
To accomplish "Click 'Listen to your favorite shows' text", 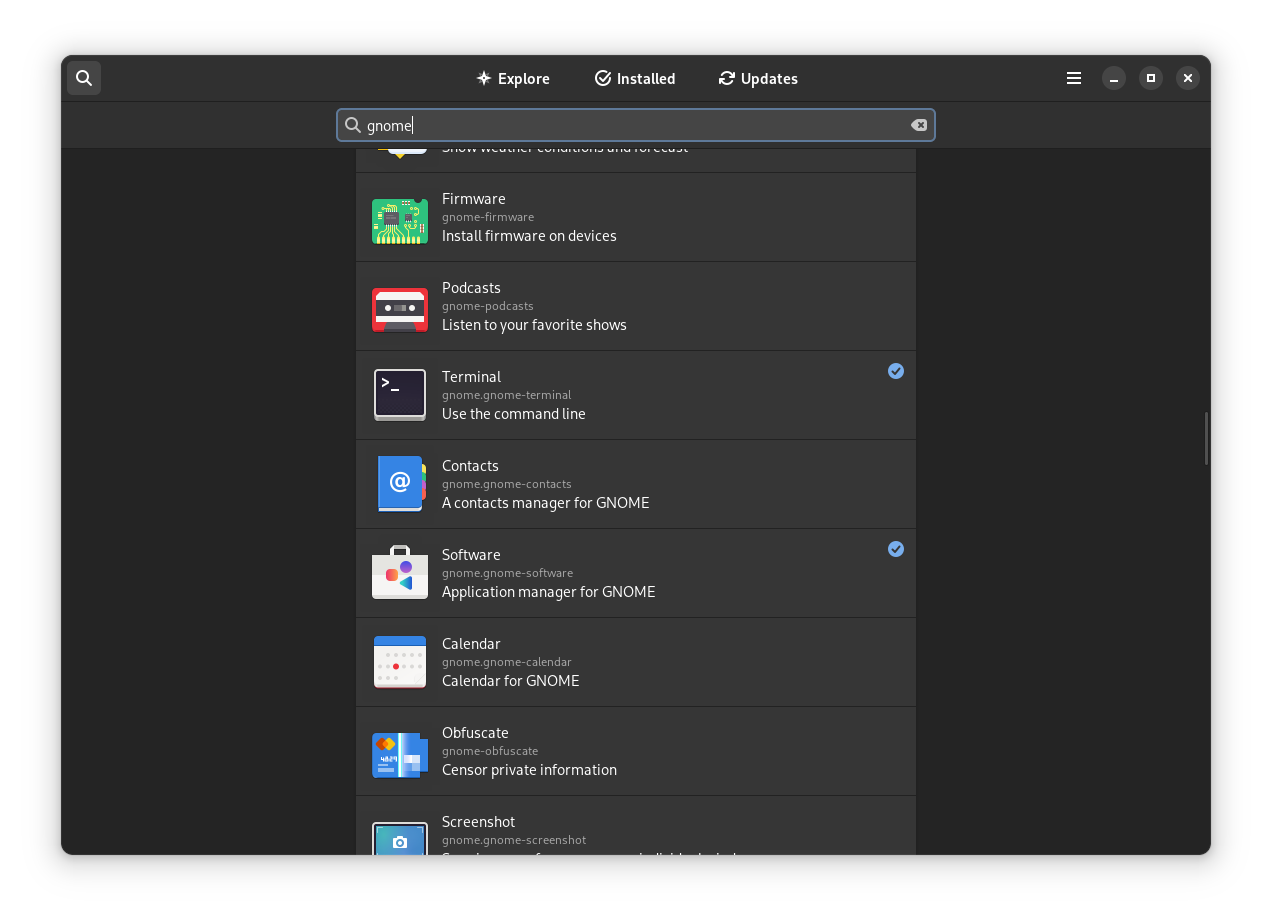I will 534,325.
